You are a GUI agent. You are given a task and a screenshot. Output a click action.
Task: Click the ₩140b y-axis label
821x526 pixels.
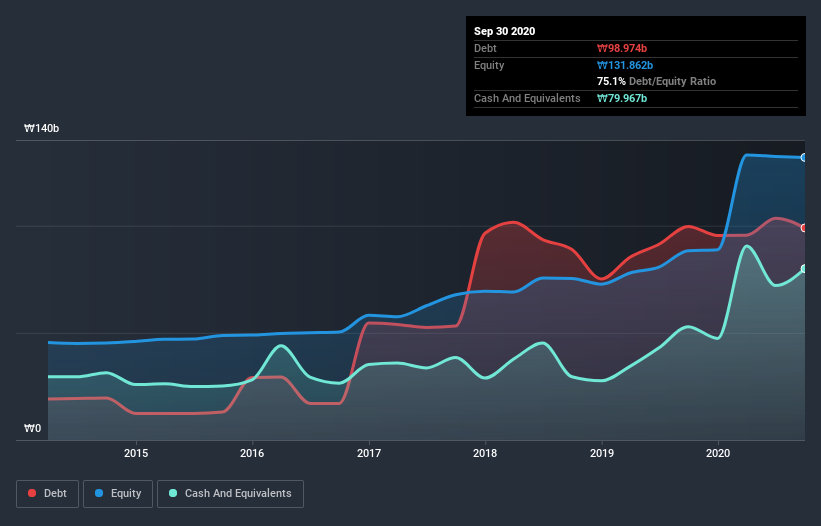(x=42, y=128)
